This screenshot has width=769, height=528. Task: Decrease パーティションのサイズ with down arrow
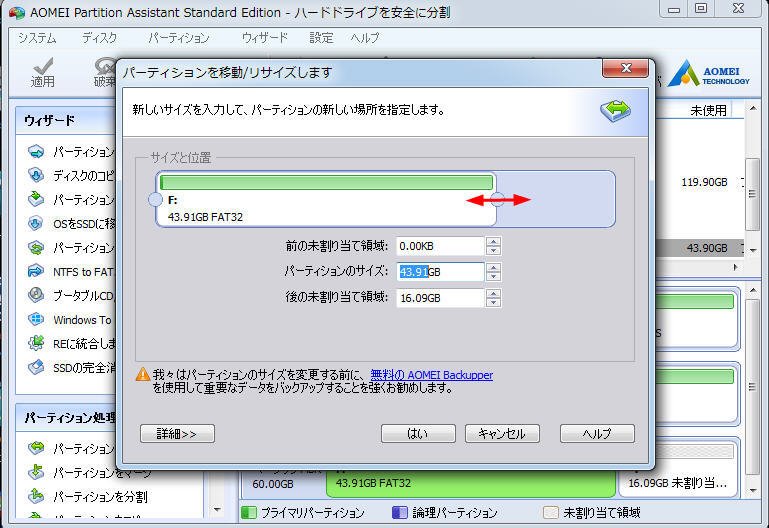(x=493, y=277)
